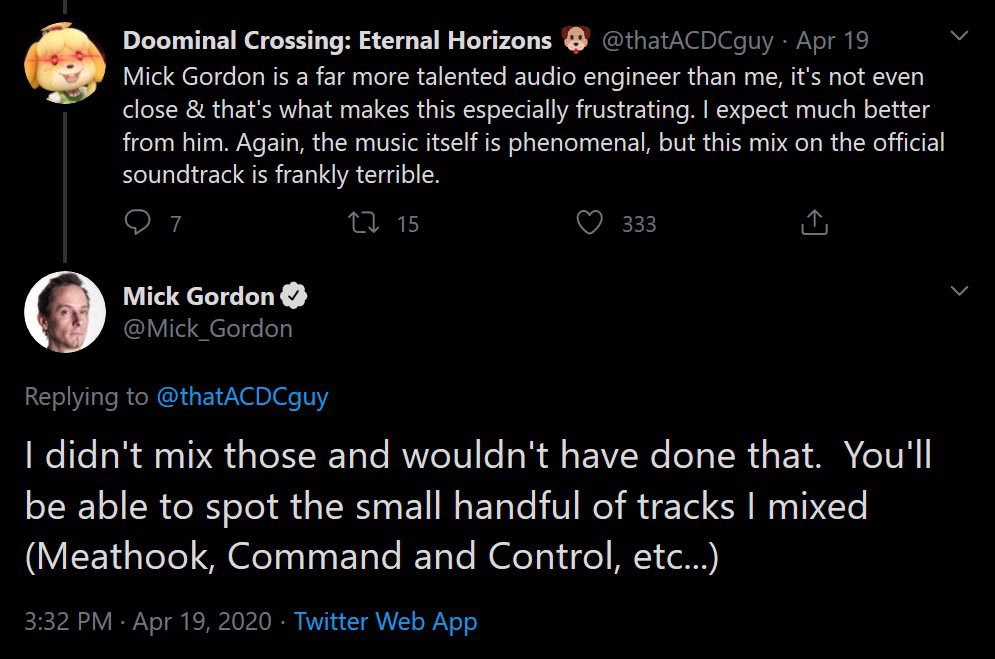Image resolution: width=995 pixels, height=659 pixels.
Task: Click the Twitter Web App source link
Action: pyautogui.click(x=385, y=621)
